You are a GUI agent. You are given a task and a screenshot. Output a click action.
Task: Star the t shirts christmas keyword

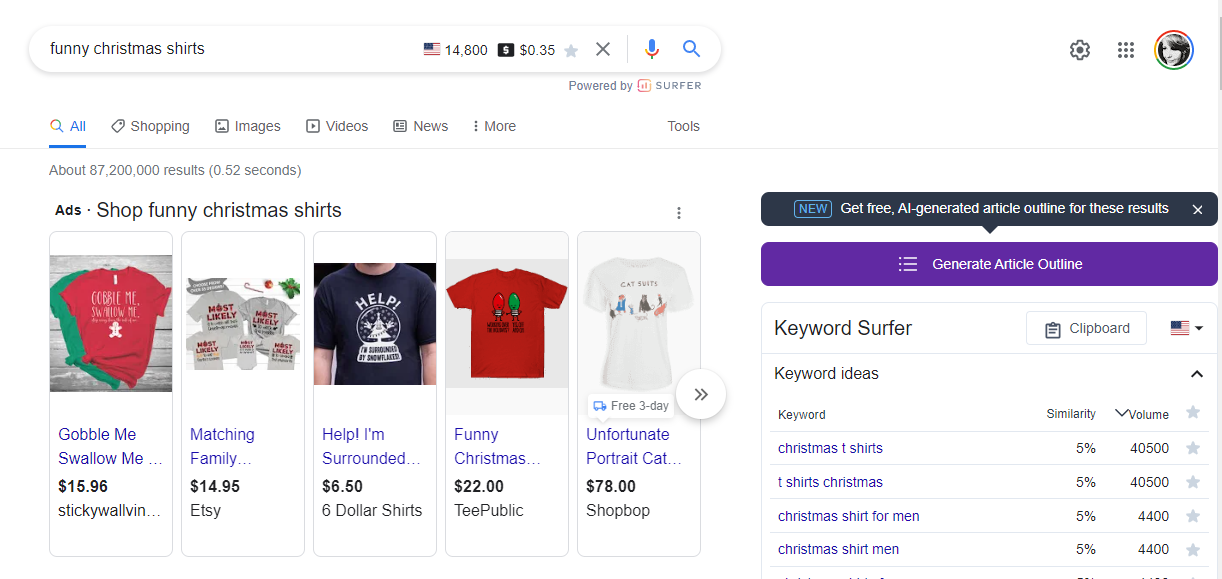[1192, 482]
